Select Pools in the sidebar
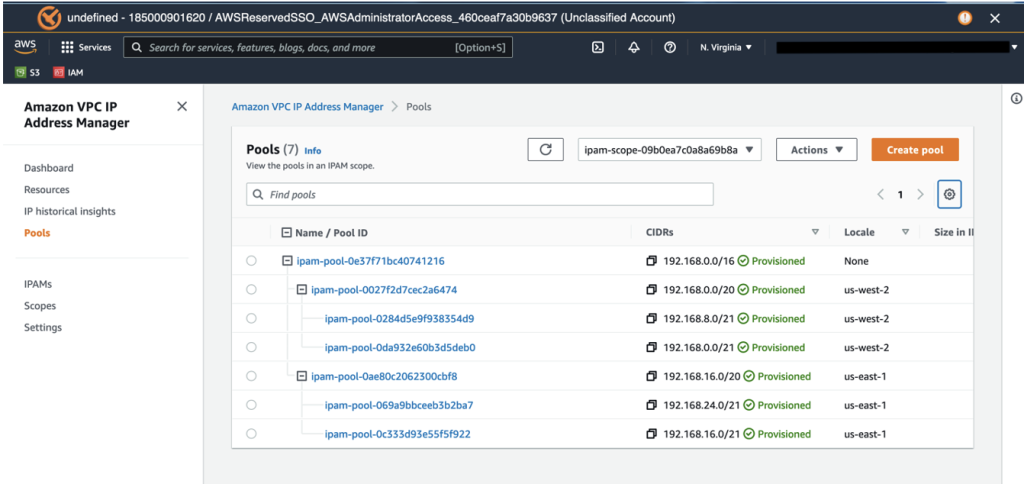The height and width of the screenshot is (484, 1024). pyautogui.click(x=37, y=233)
